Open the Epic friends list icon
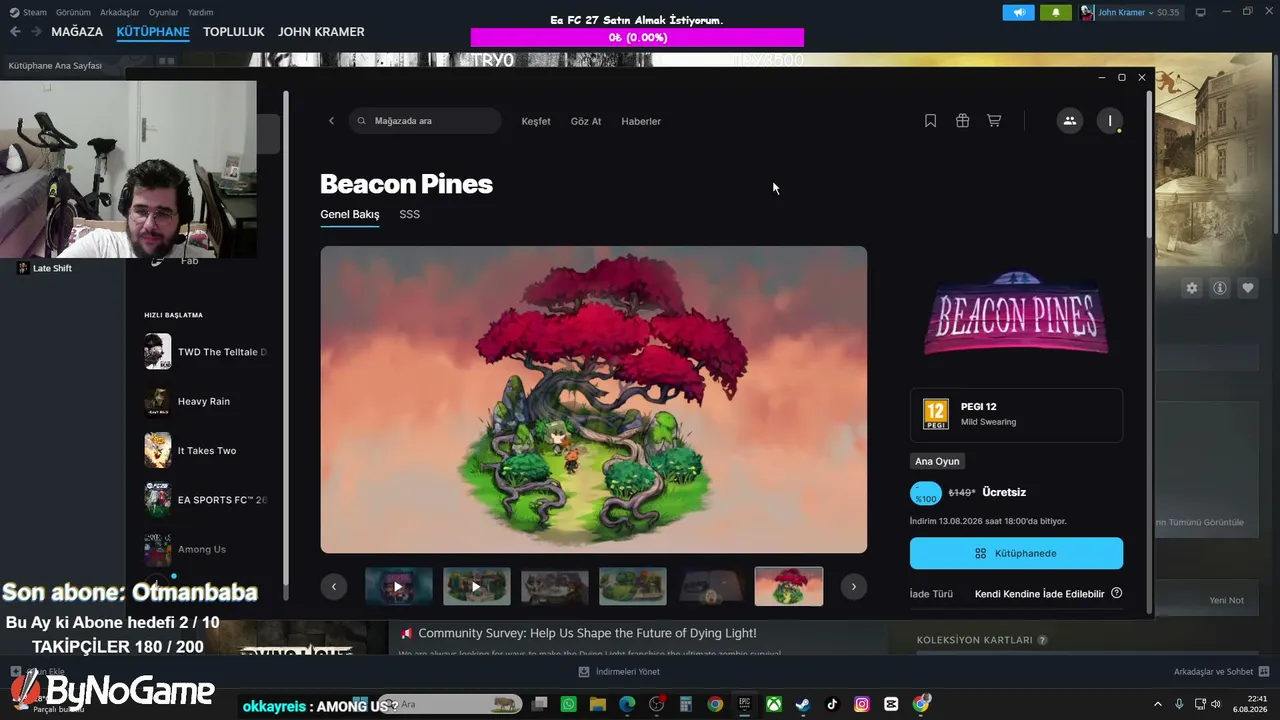Image resolution: width=1280 pixels, height=720 pixels. point(1069,121)
